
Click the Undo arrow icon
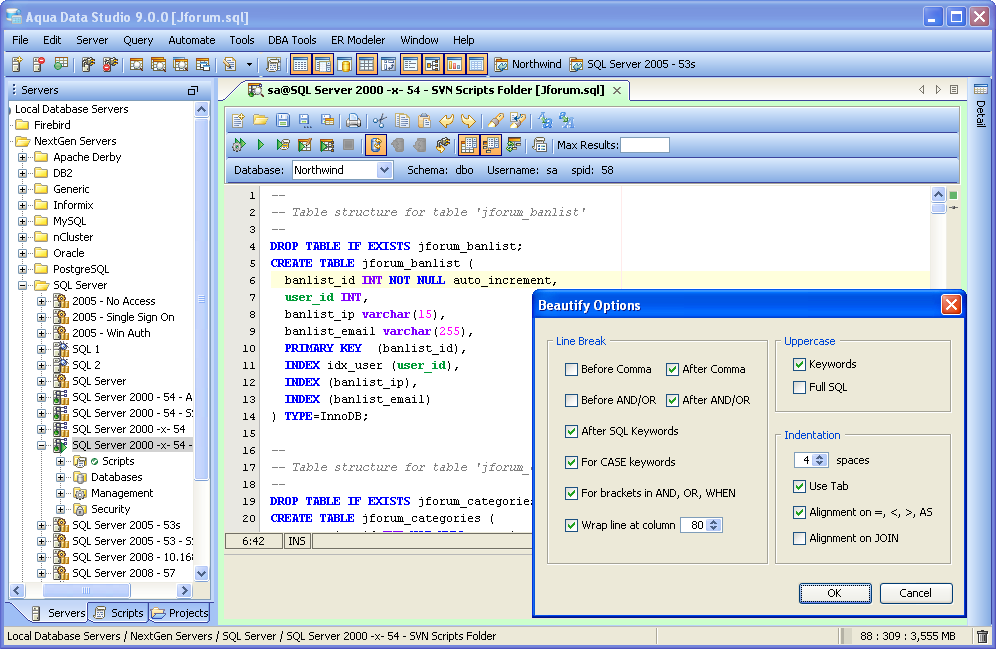(x=448, y=121)
